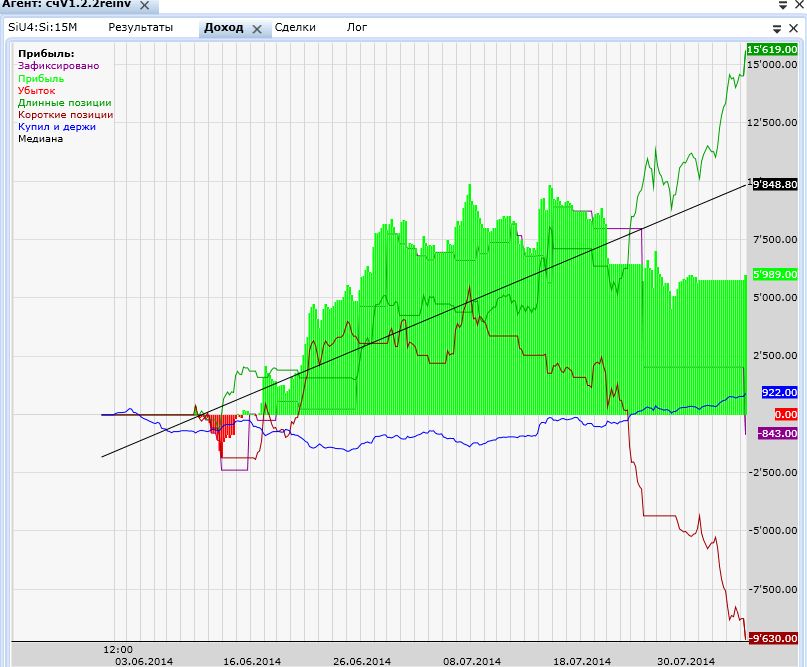
Task: Click the 15'000.00 price axis label
Action: 772,65
